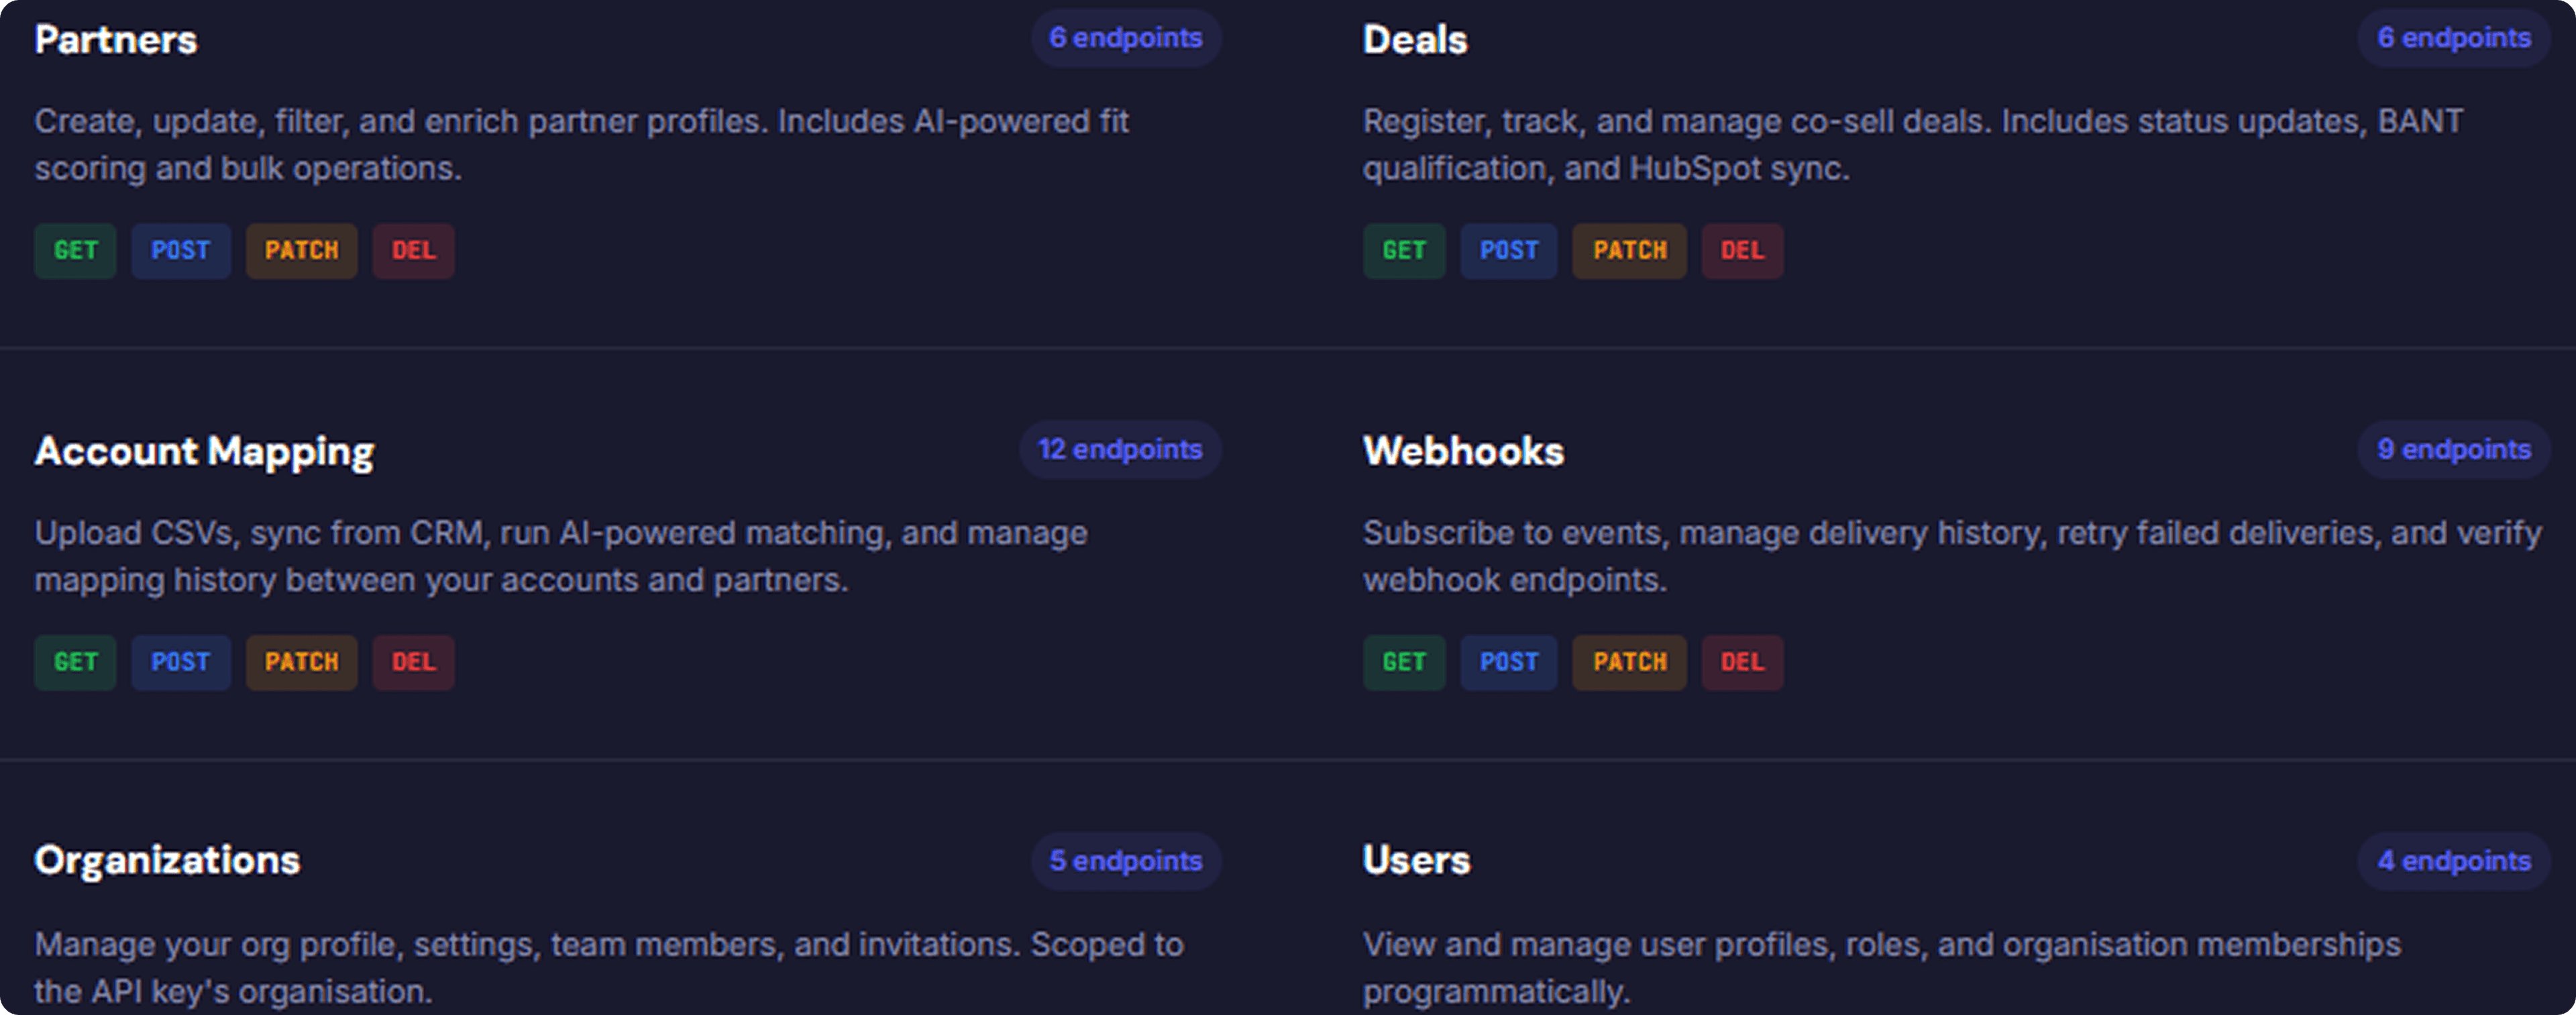Open the Deals API section heading

(x=1415, y=40)
